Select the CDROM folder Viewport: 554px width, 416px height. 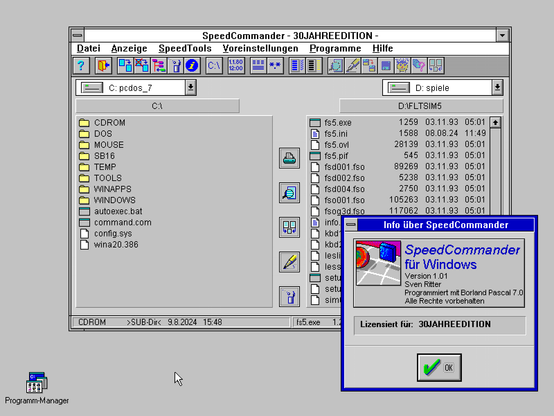(x=102, y=123)
